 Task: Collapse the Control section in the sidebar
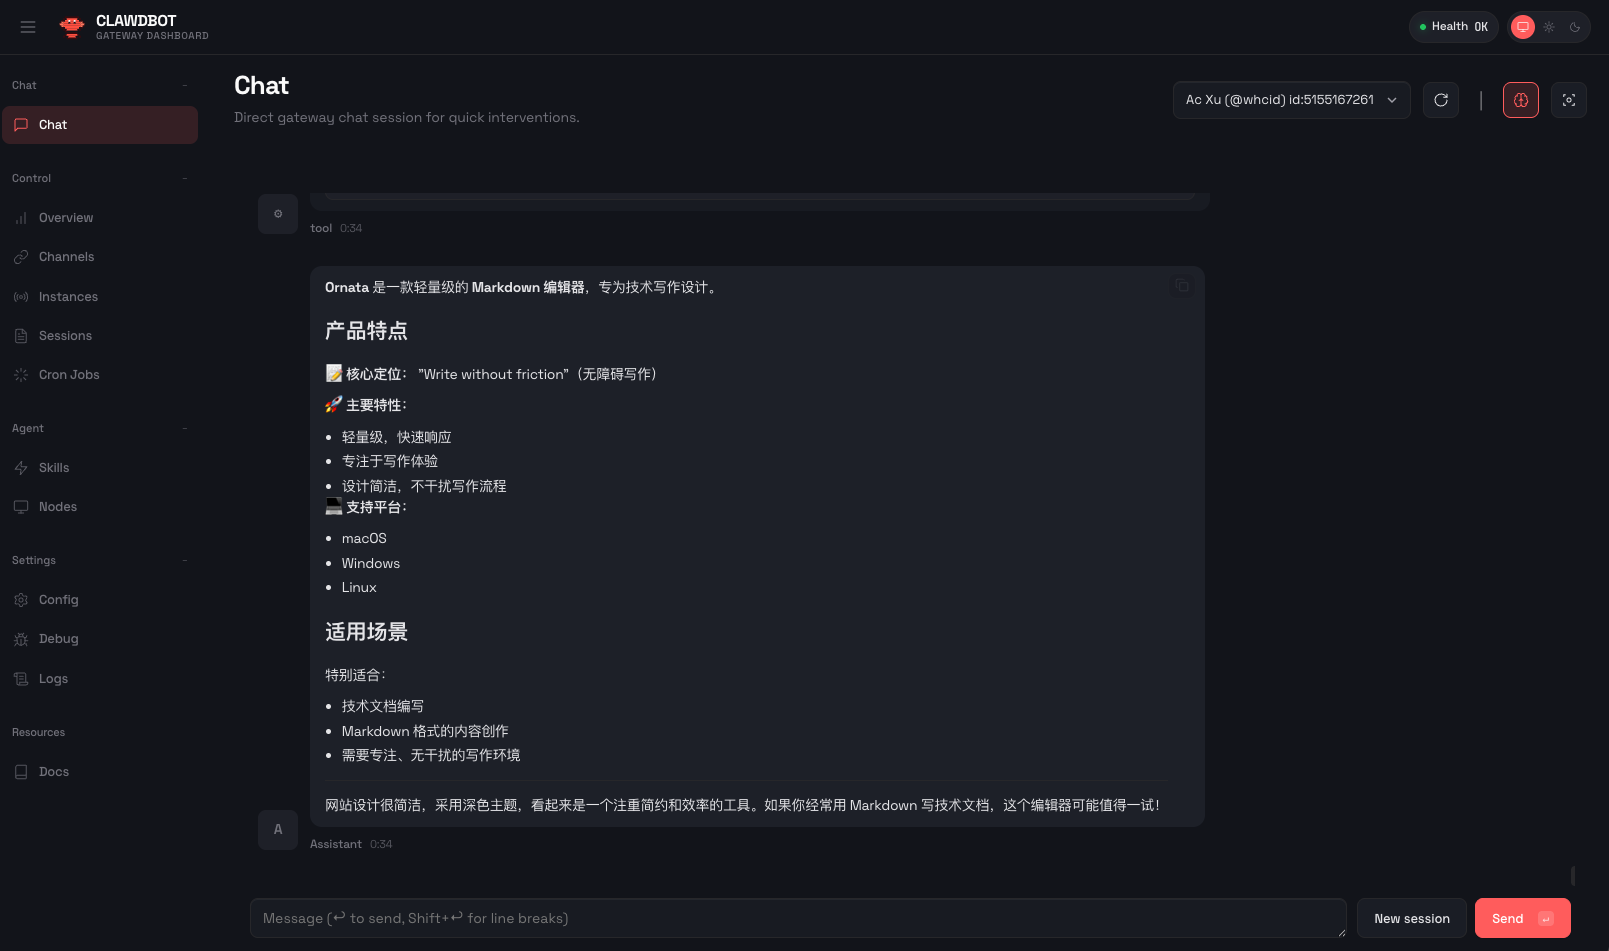(x=185, y=178)
